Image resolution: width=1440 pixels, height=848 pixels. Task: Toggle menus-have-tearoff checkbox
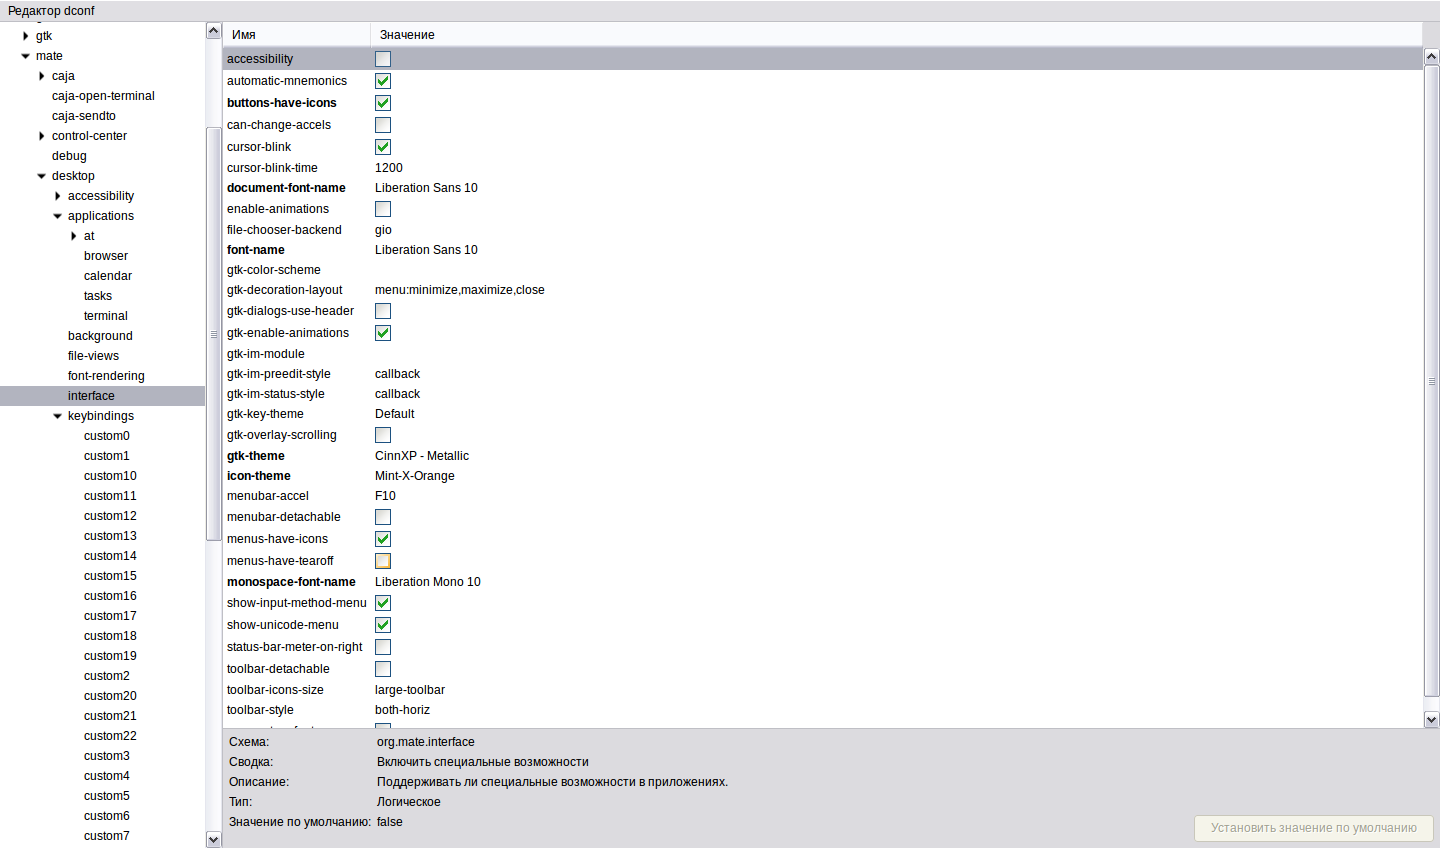coord(383,561)
